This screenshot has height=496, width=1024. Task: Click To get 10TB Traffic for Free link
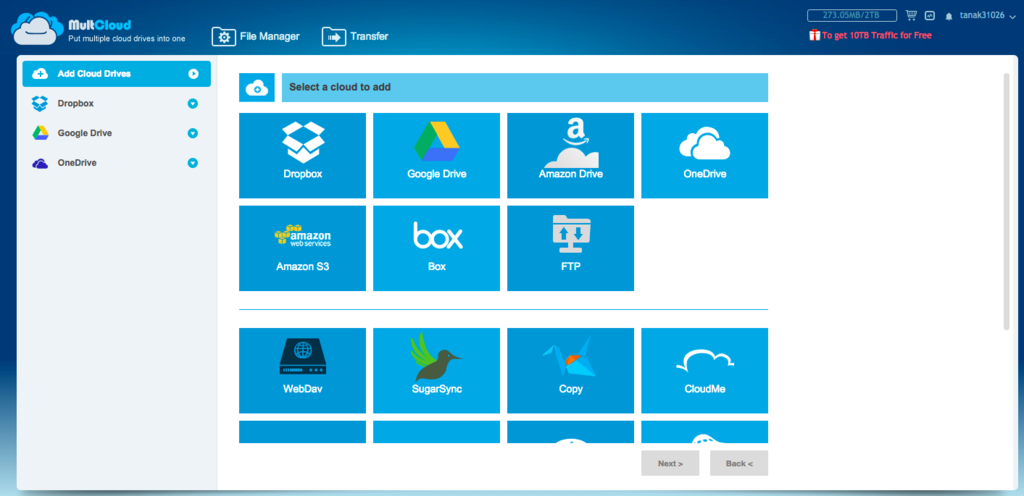pos(876,35)
